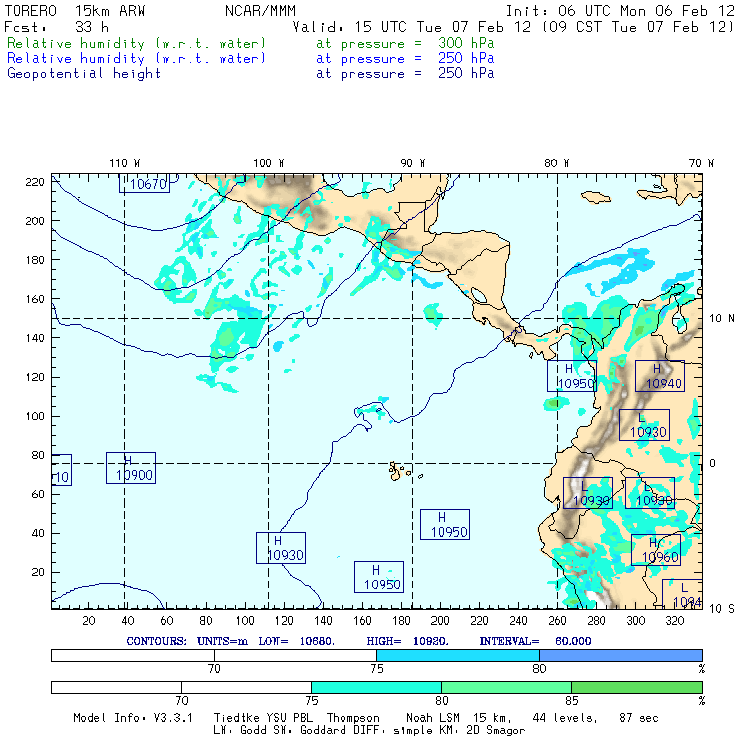Screen dimensions: 740x740
Task: Select the 'NCAR/MMM' header label
Action: coord(260,11)
